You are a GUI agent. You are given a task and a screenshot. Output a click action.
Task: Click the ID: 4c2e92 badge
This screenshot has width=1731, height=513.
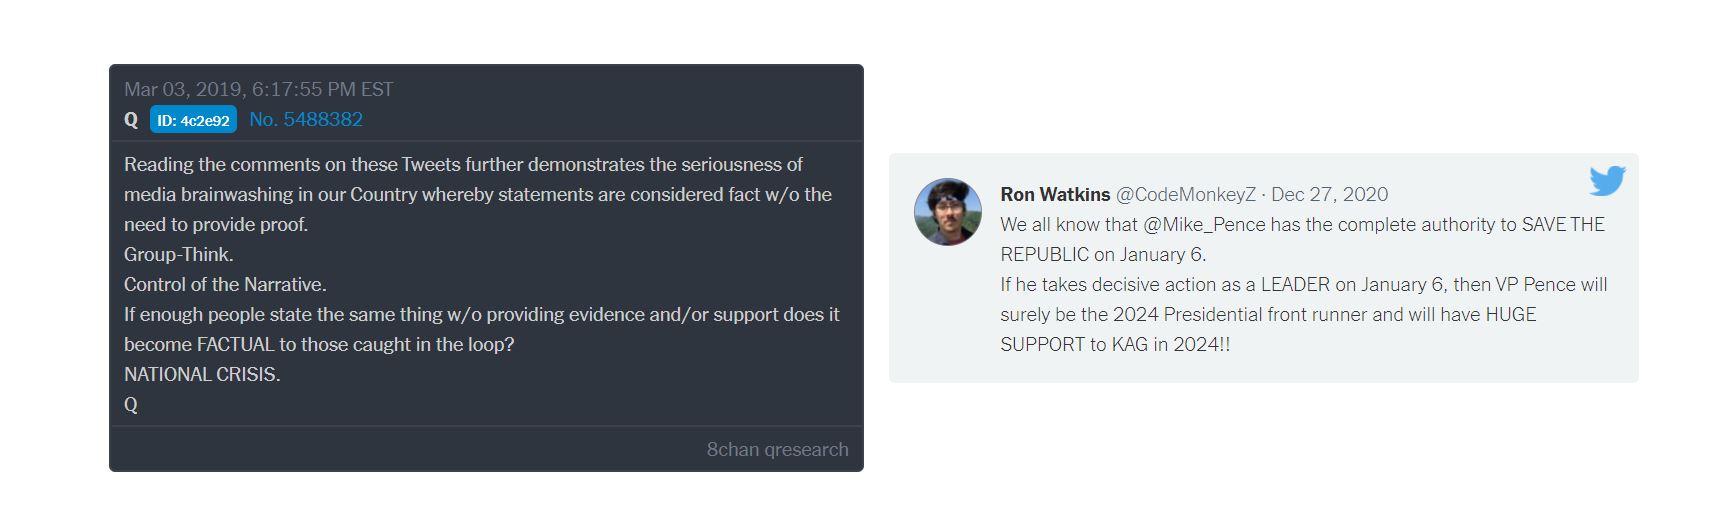[x=193, y=120]
